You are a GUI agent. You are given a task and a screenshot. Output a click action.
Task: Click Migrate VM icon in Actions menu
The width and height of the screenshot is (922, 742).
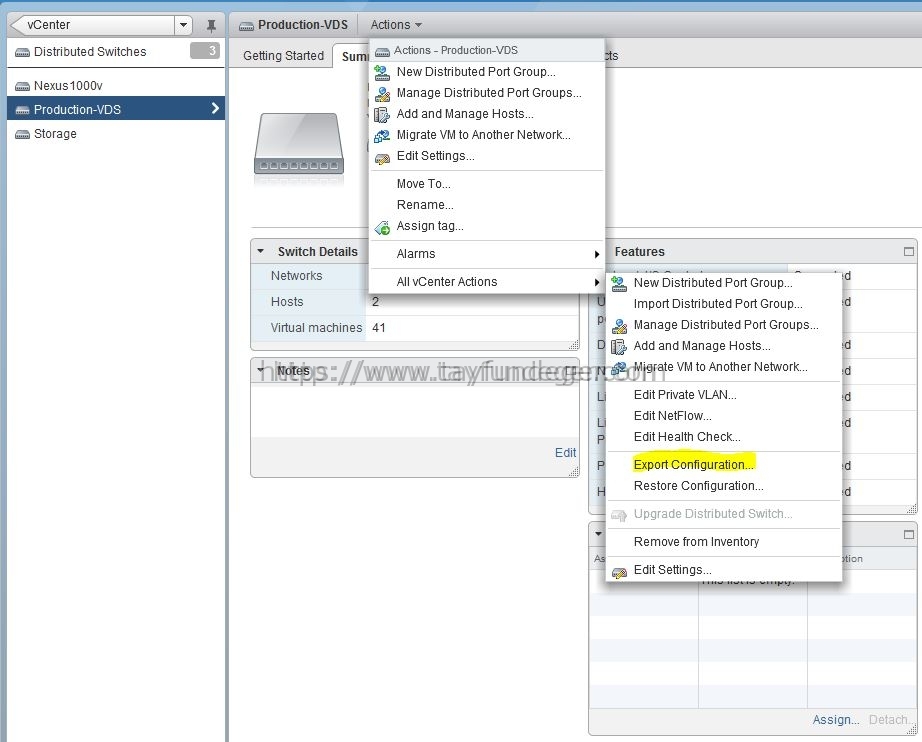pos(382,136)
